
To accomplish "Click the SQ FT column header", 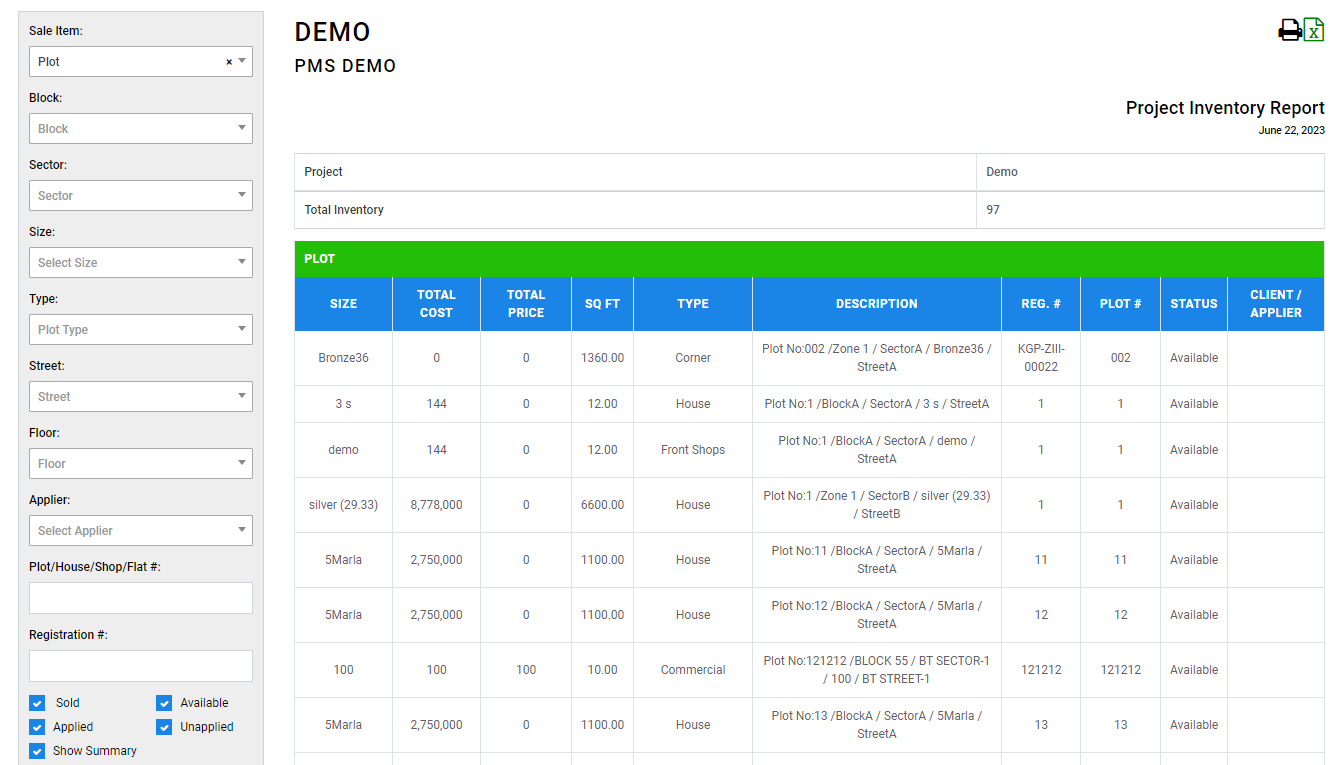I will tap(602, 304).
